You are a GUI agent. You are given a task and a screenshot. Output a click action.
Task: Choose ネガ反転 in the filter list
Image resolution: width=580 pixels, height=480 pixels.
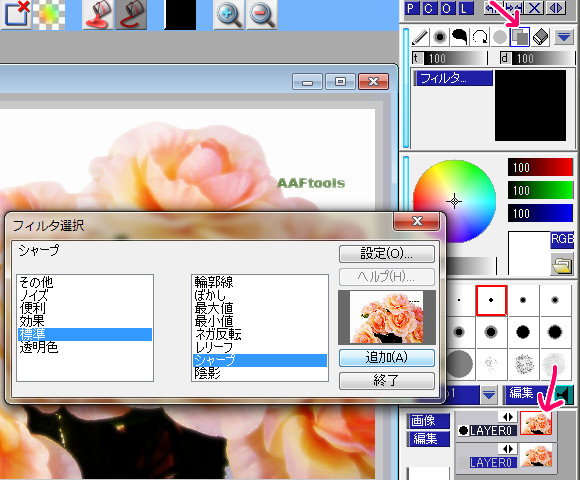point(260,334)
